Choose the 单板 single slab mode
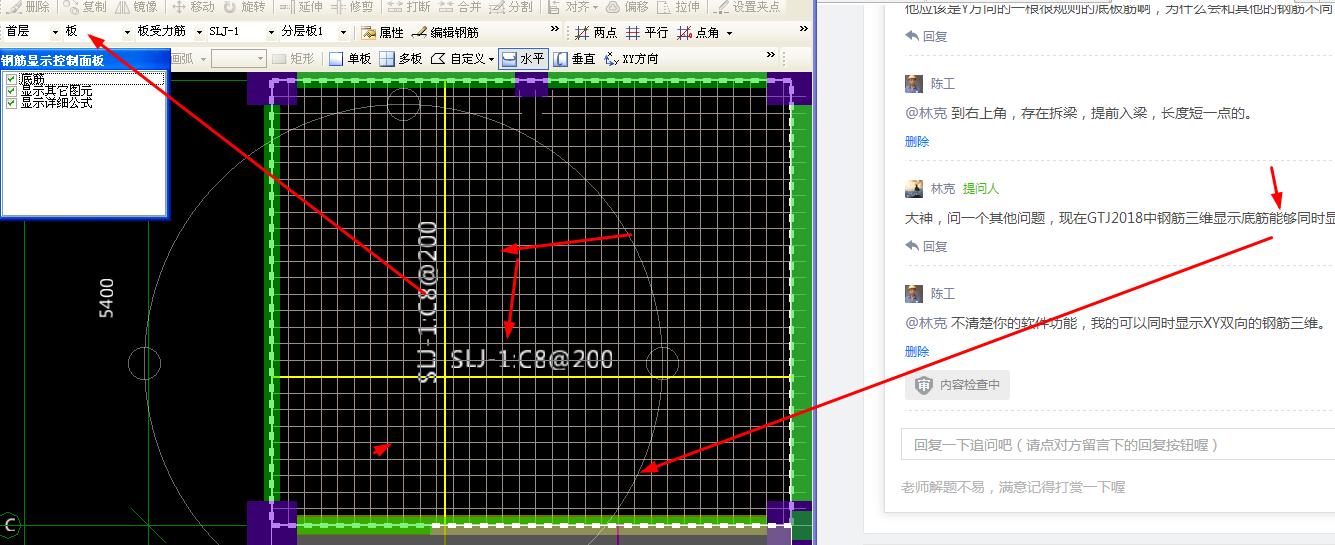The image size is (1335, 545). pos(350,59)
